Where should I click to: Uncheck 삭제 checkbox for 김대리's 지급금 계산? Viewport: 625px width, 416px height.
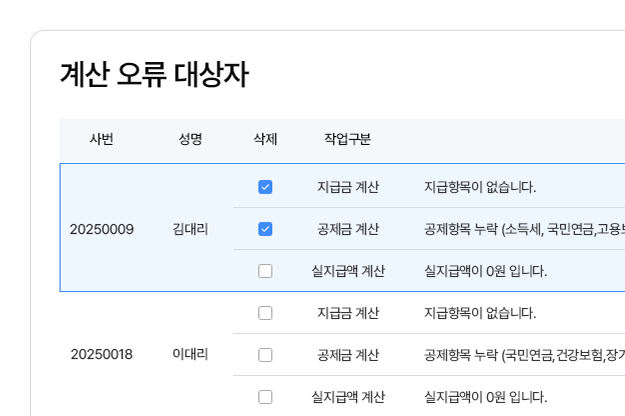265,187
